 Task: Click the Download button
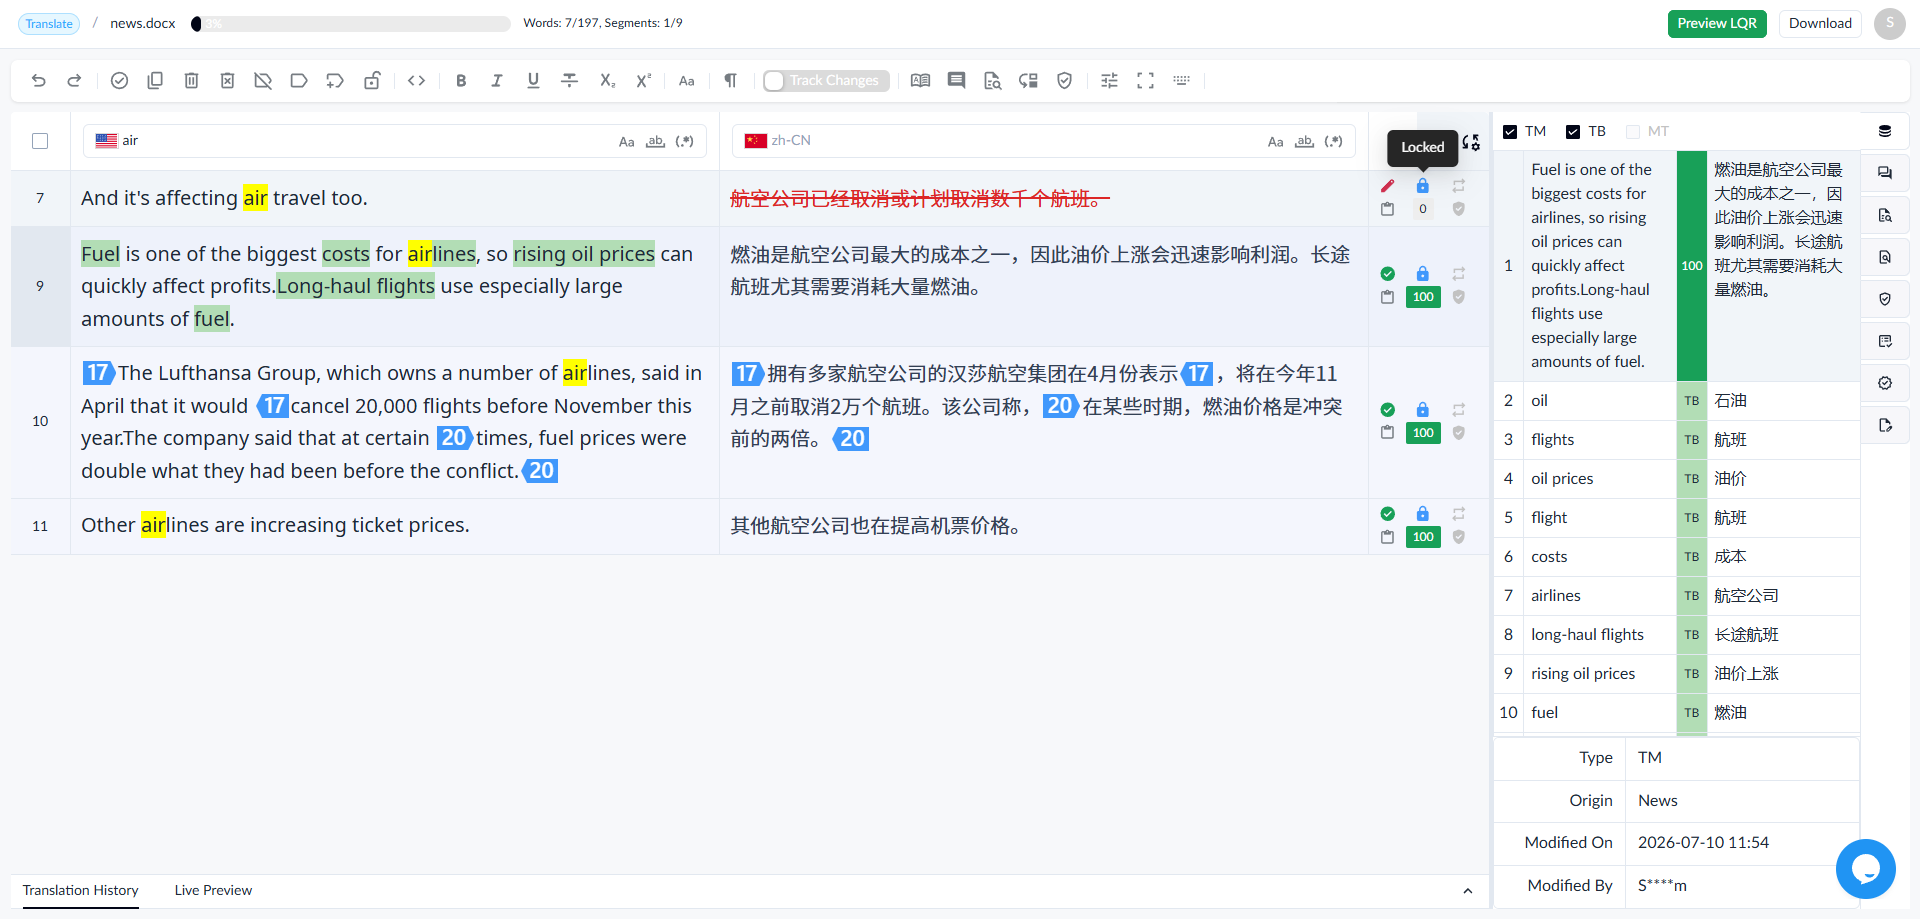pyautogui.click(x=1820, y=24)
